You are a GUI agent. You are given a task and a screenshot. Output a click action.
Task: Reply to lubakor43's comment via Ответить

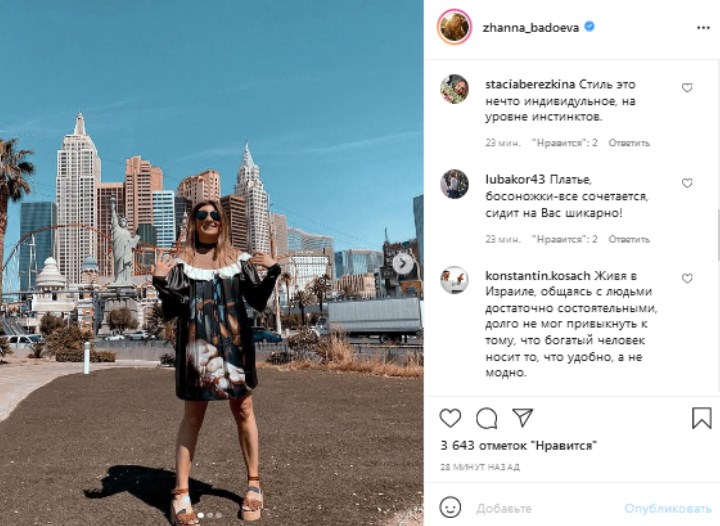point(629,239)
